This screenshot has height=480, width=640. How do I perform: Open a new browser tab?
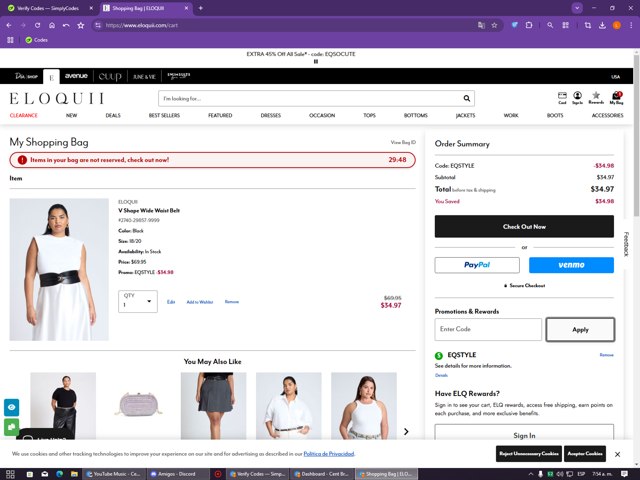tap(200, 8)
